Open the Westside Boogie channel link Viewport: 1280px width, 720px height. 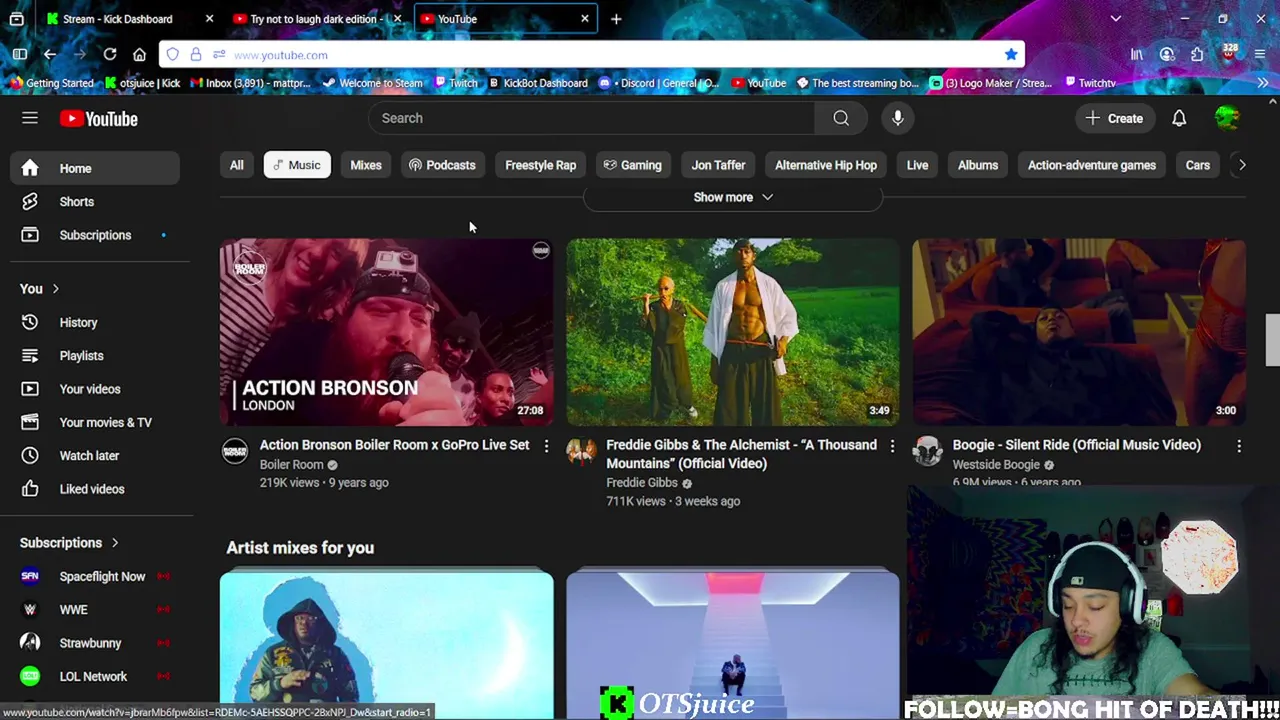pos(996,464)
